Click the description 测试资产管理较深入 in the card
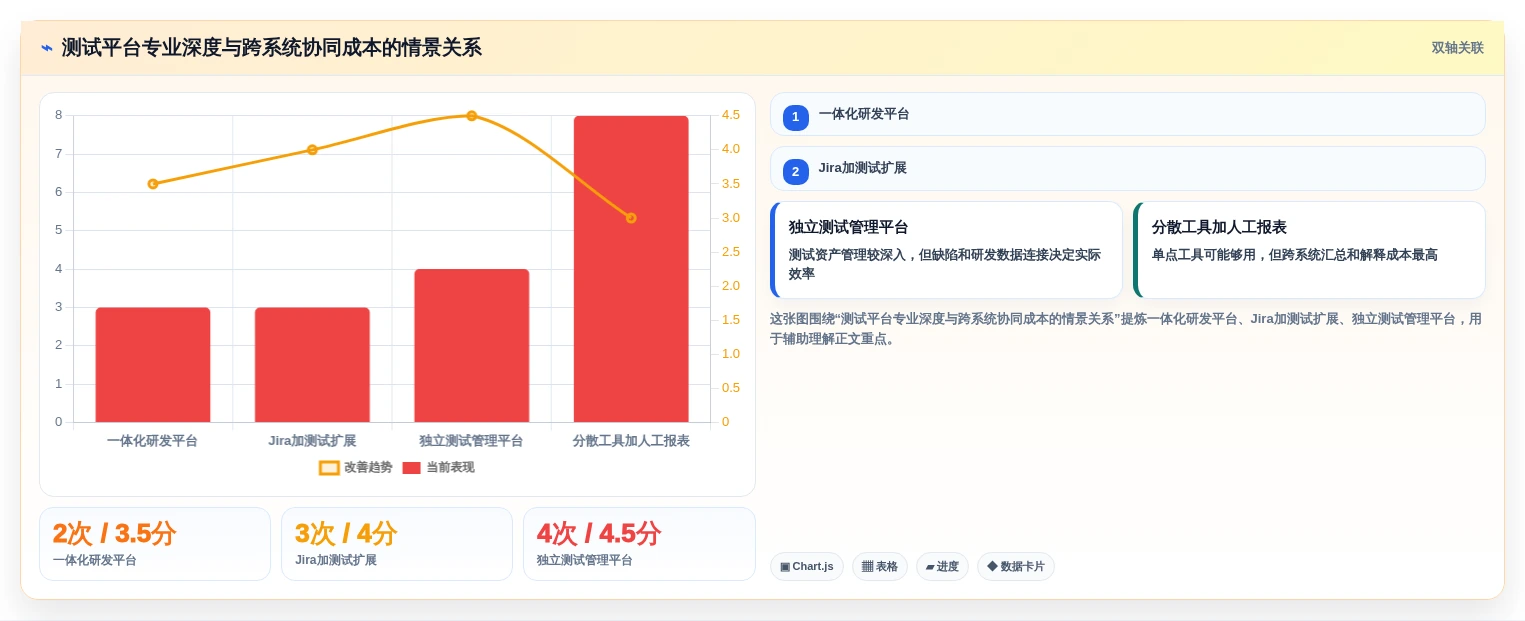The height and width of the screenshot is (621, 1525). point(945,264)
